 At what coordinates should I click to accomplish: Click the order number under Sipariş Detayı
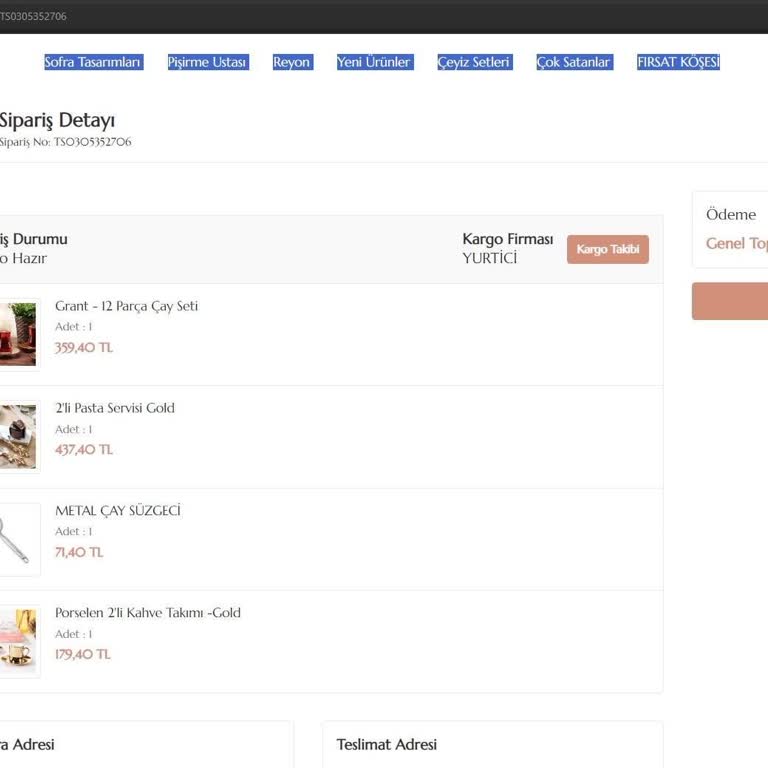[x=66, y=142]
